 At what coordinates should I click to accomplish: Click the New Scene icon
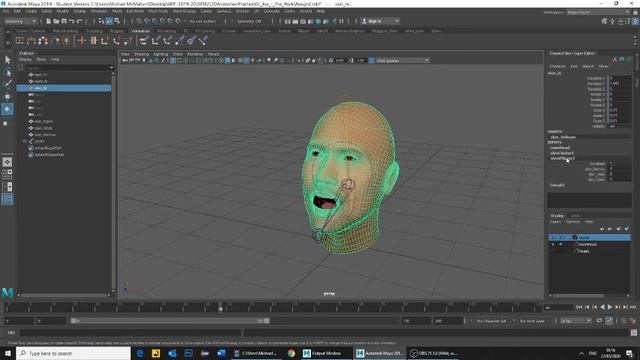coord(49,21)
